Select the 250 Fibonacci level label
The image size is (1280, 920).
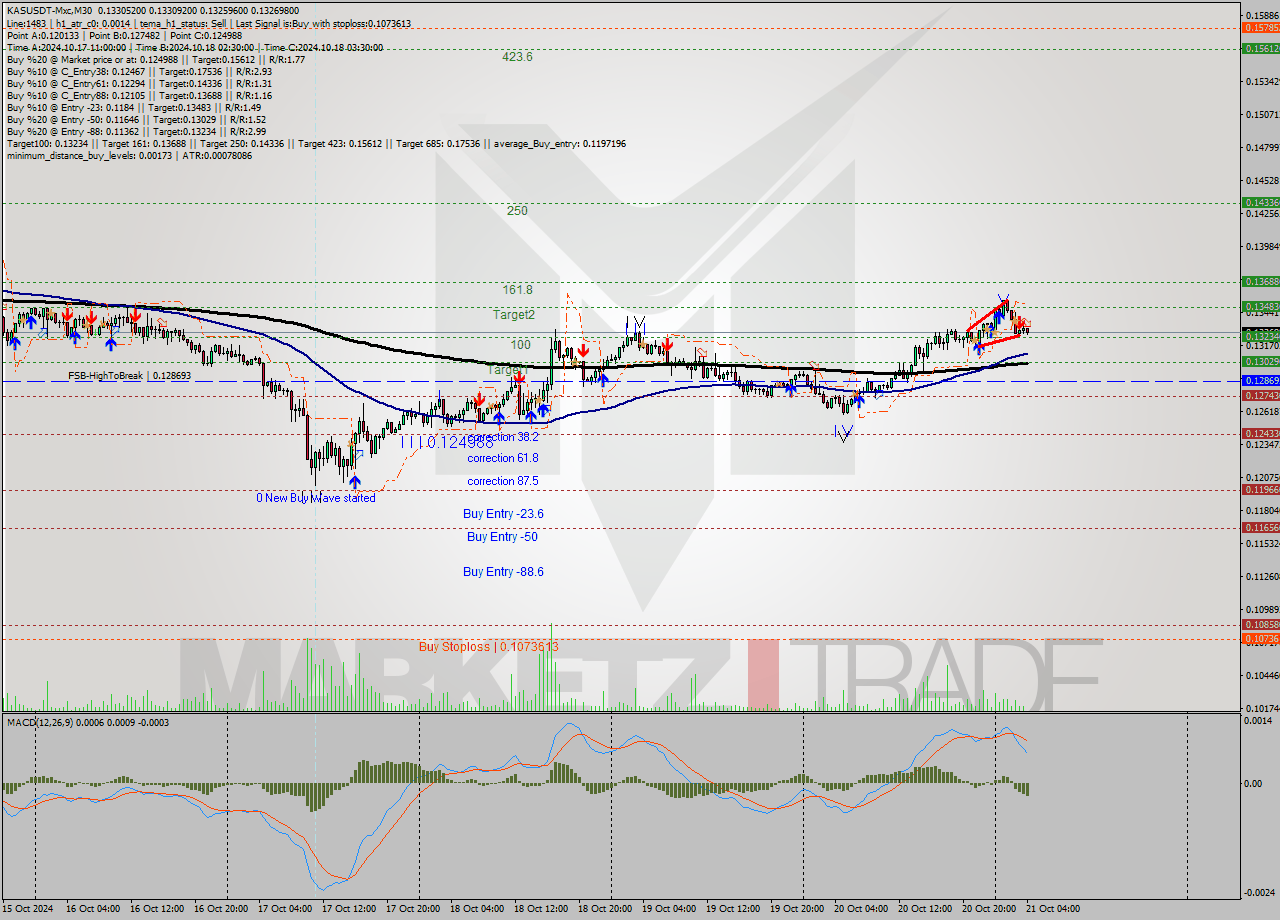(x=517, y=211)
